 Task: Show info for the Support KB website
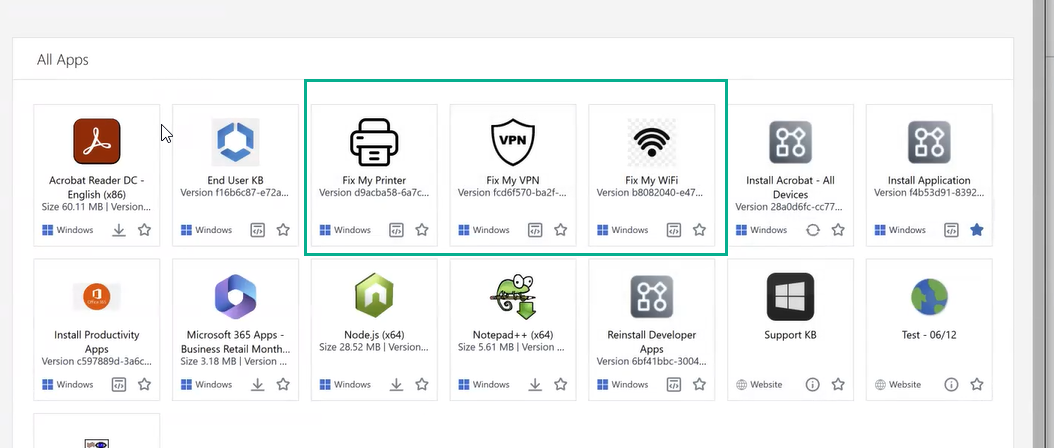click(813, 385)
